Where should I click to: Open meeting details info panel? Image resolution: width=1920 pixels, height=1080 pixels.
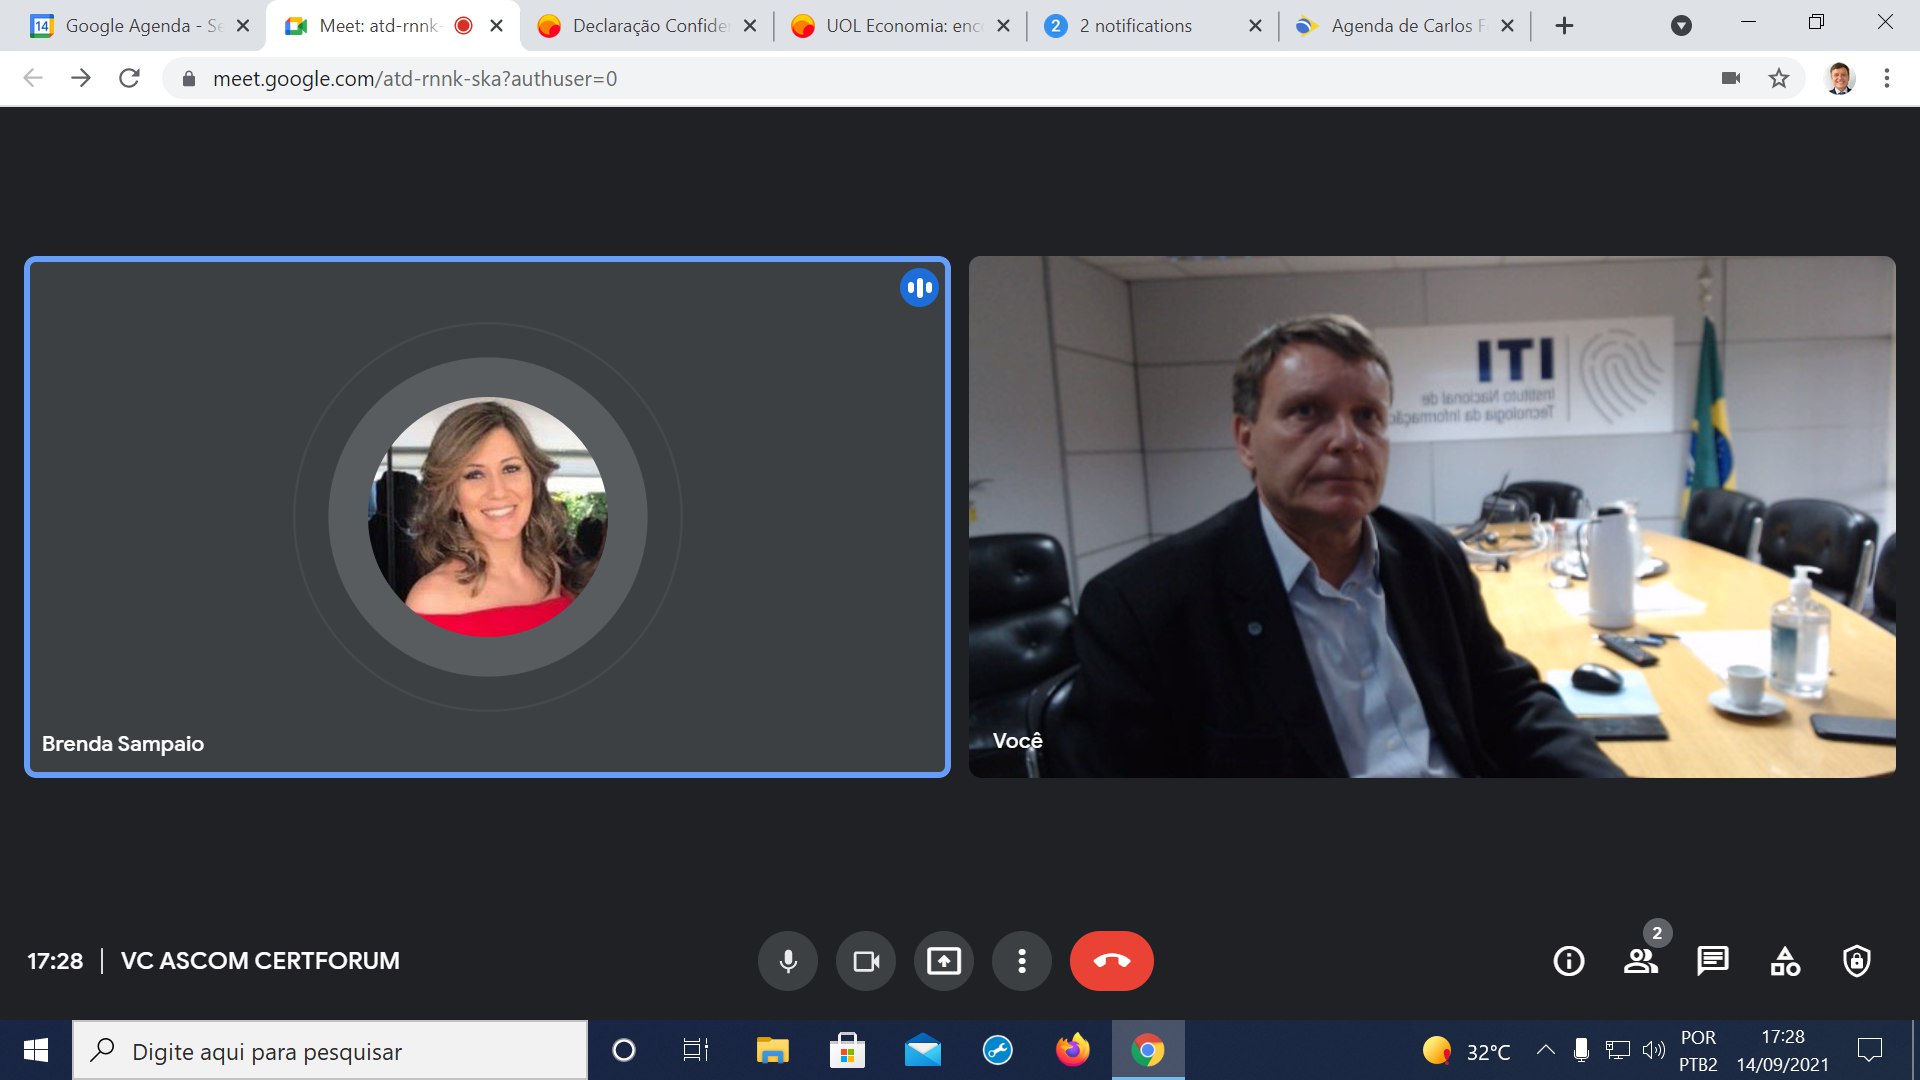1567,961
